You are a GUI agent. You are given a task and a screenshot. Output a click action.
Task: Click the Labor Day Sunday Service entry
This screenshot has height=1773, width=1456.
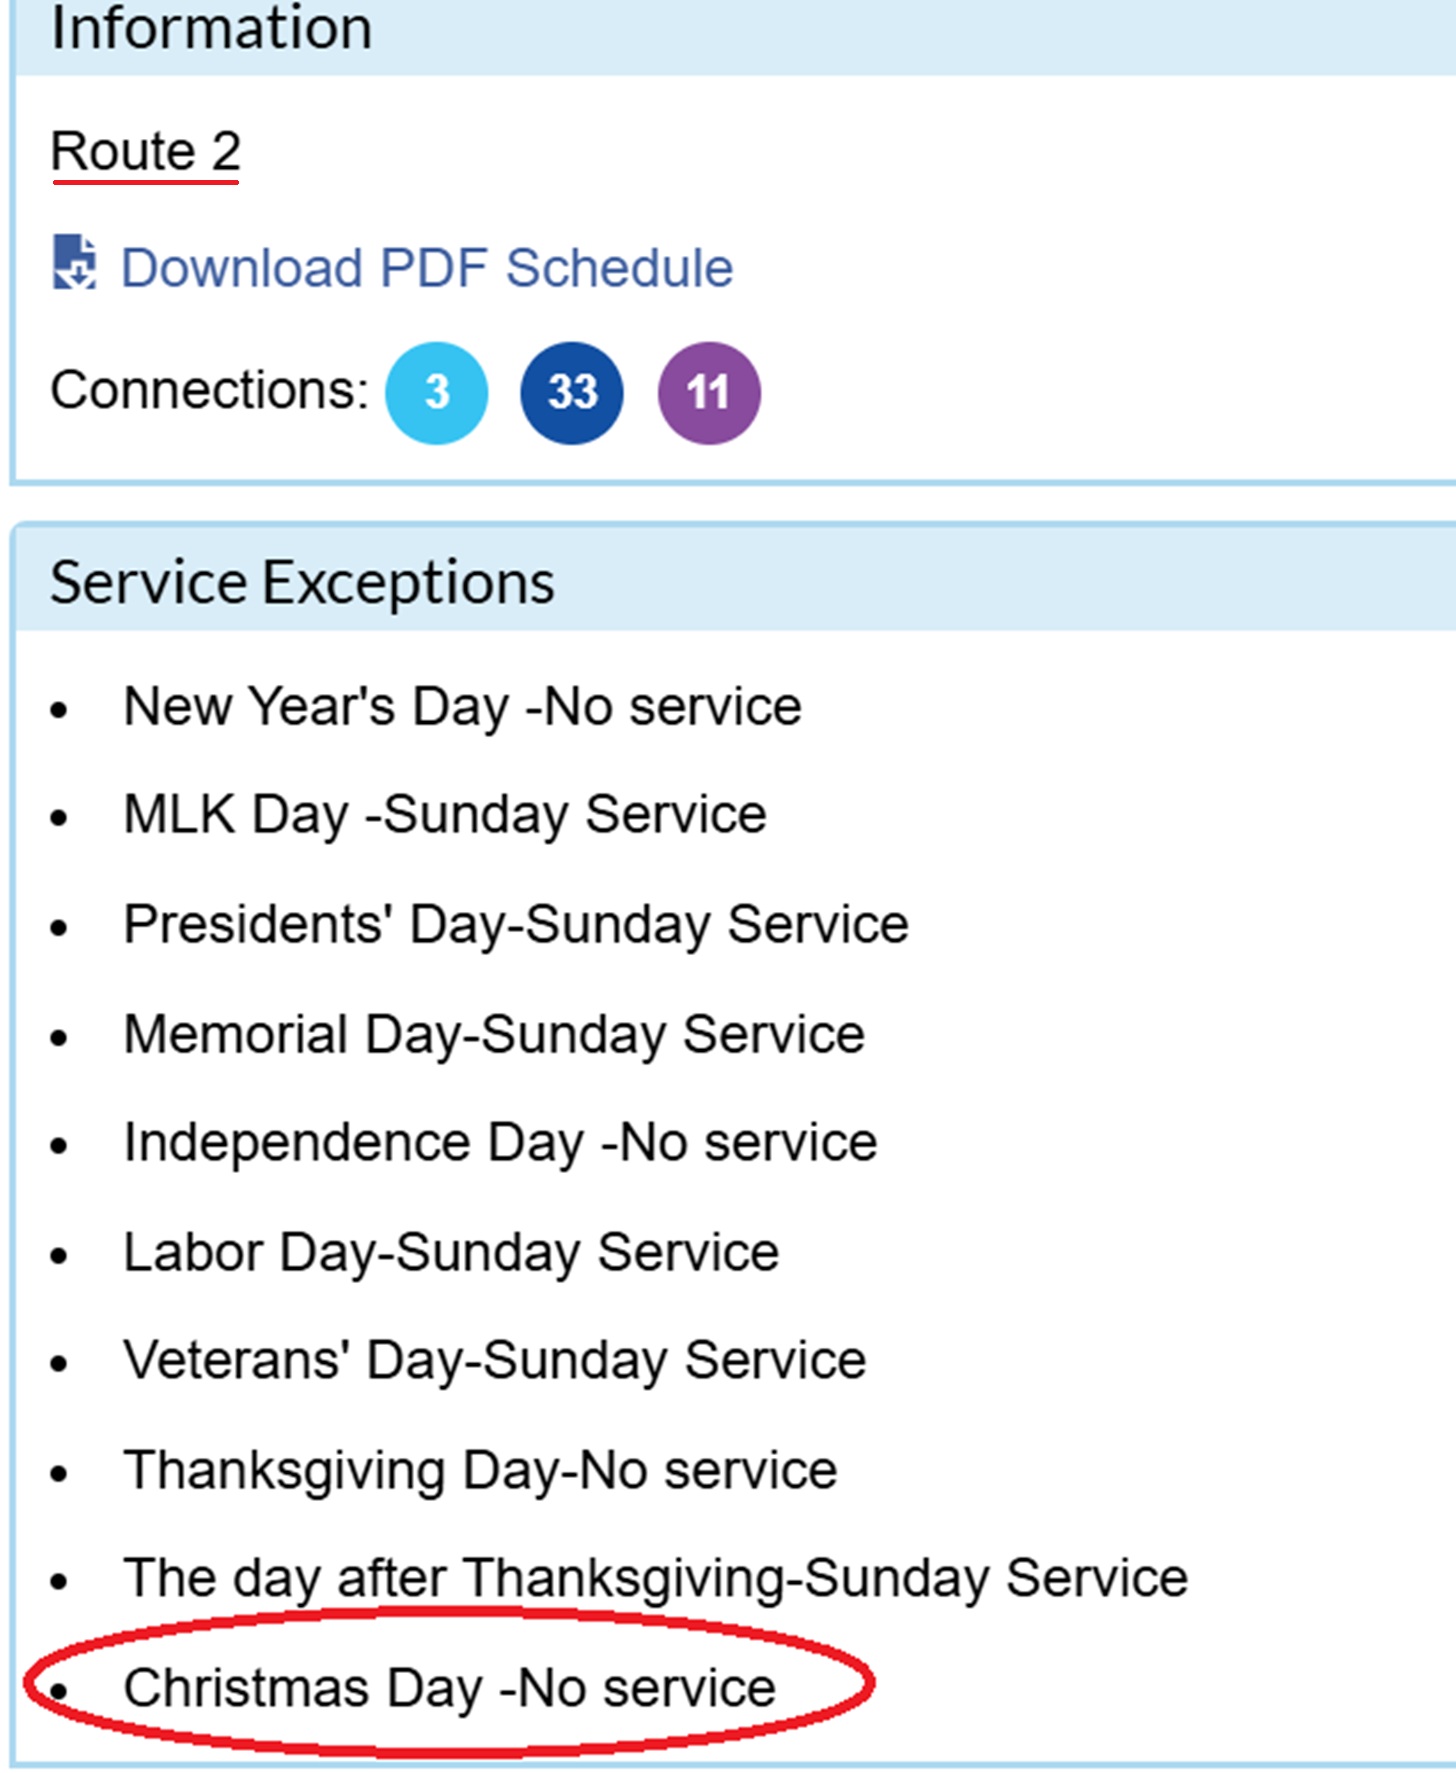coord(451,1252)
